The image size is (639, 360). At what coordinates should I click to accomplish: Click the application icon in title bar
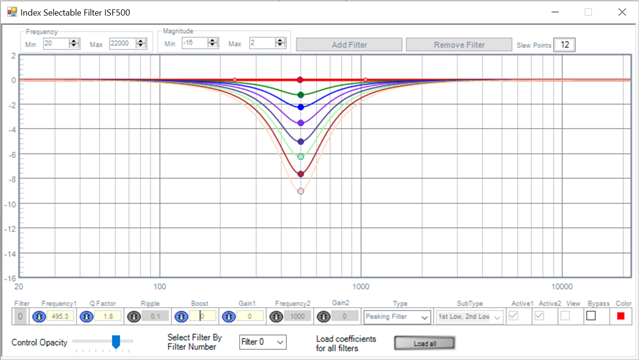pos(12,12)
